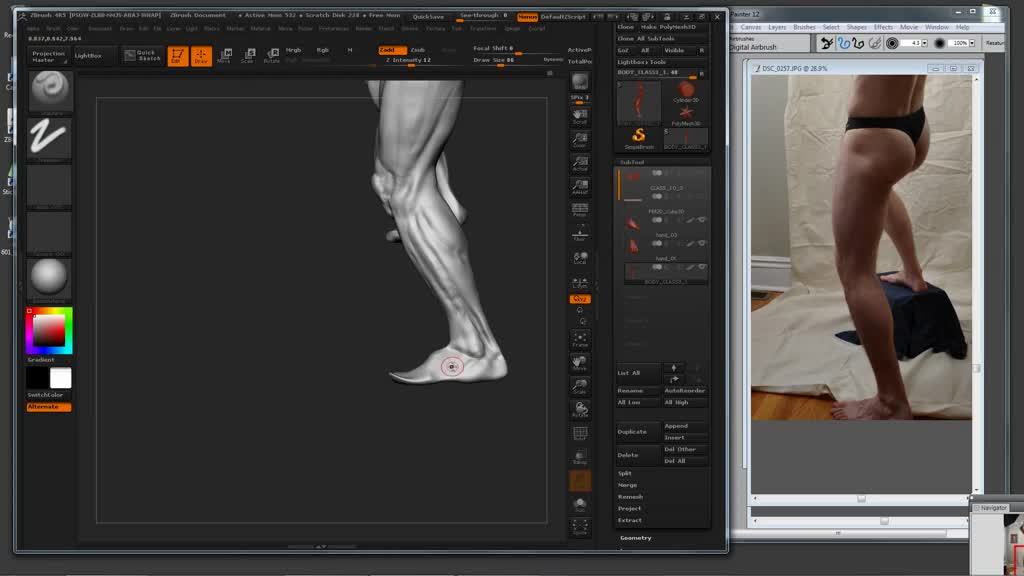This screenshot has width=1024, height=576.
Task: Click the Actual size icon
Action: [580, 163]
